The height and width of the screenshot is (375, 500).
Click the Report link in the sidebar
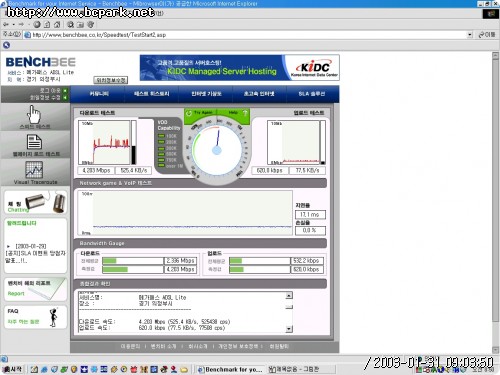pos(16,294)
